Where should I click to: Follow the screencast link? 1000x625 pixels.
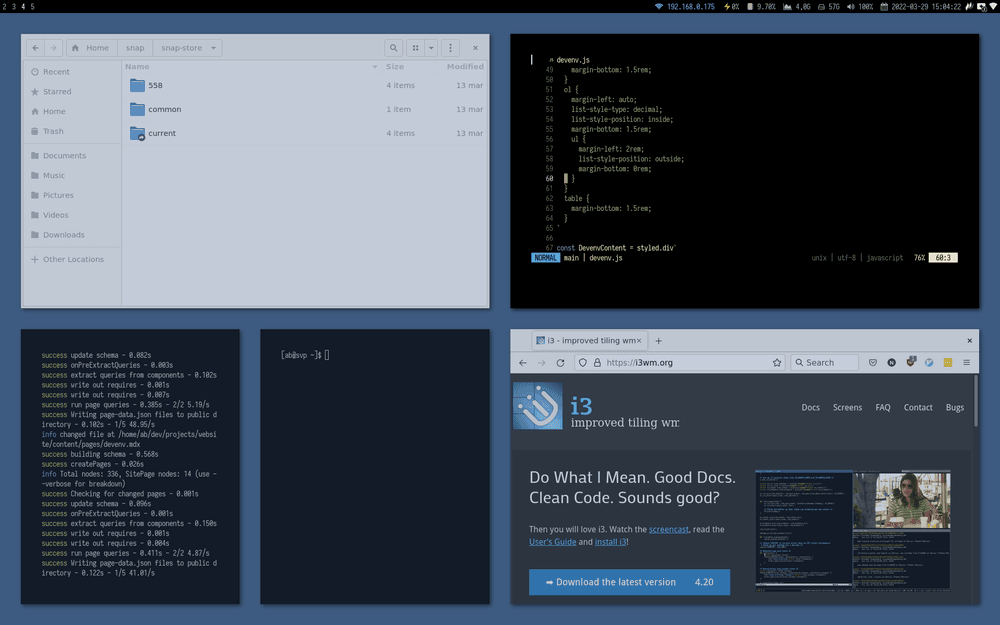pos(668,529)
